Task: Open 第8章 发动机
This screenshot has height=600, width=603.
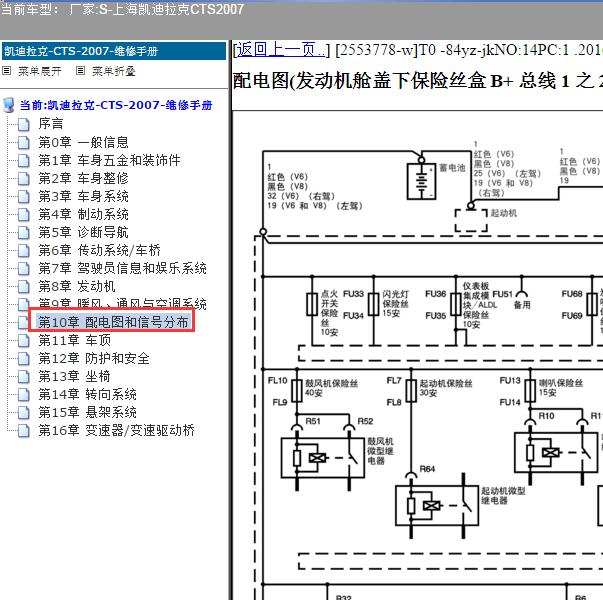Action: [77, 286]
